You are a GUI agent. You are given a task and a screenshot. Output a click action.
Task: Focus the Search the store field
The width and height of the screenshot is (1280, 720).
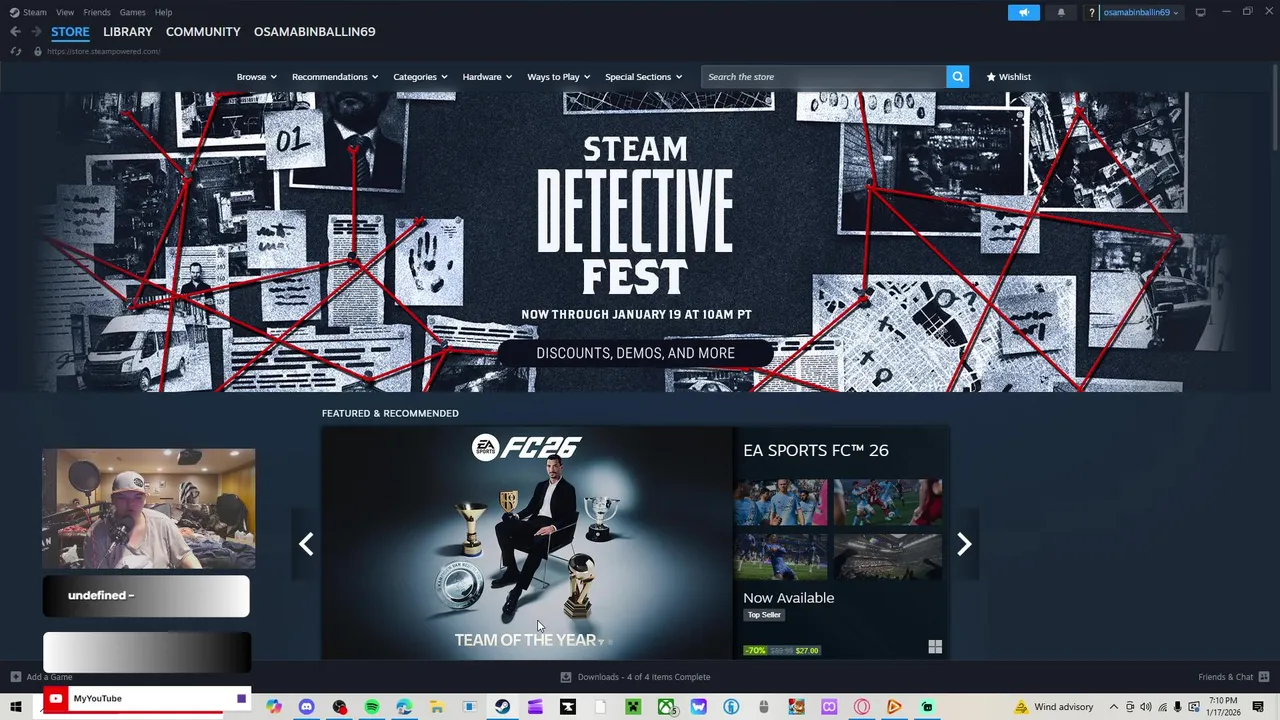pos(823,77)
